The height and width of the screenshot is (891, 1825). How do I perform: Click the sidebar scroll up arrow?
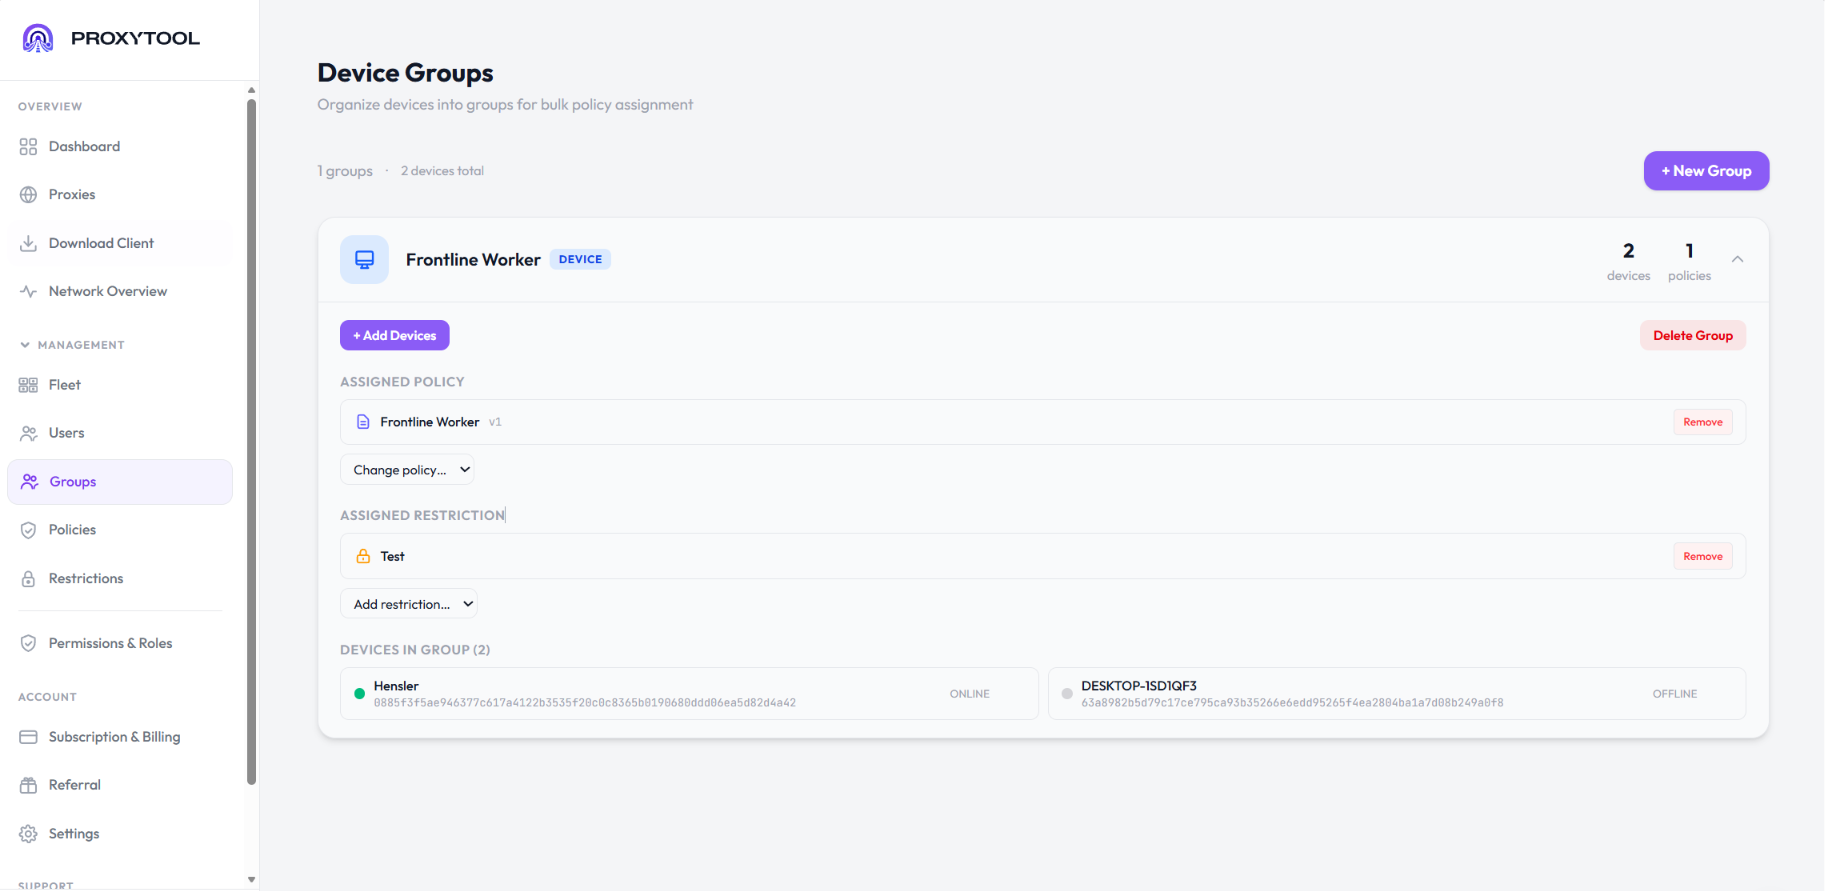click(x=252, y=90)
